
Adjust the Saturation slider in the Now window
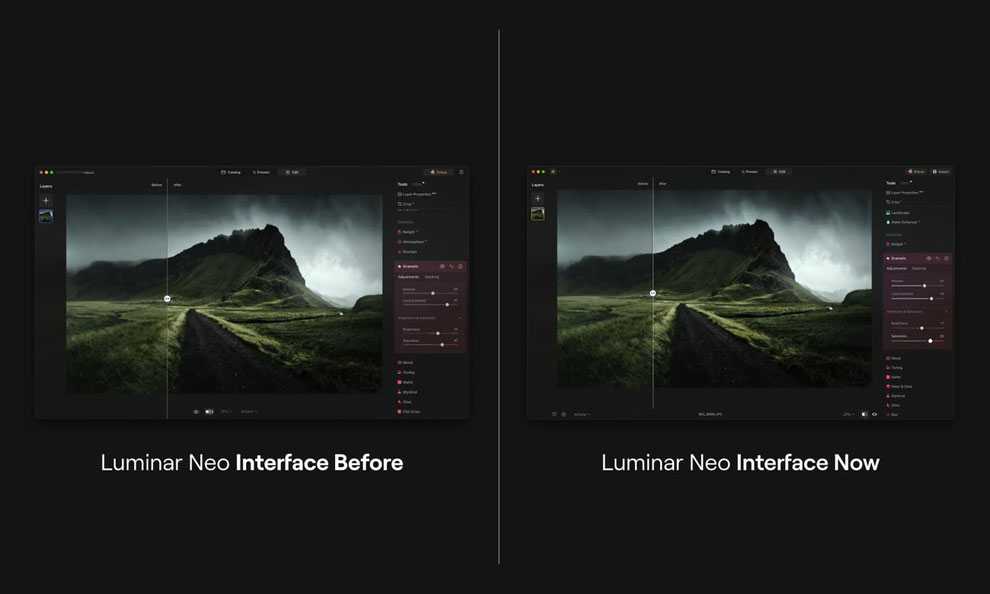click(x=917, y=341)
